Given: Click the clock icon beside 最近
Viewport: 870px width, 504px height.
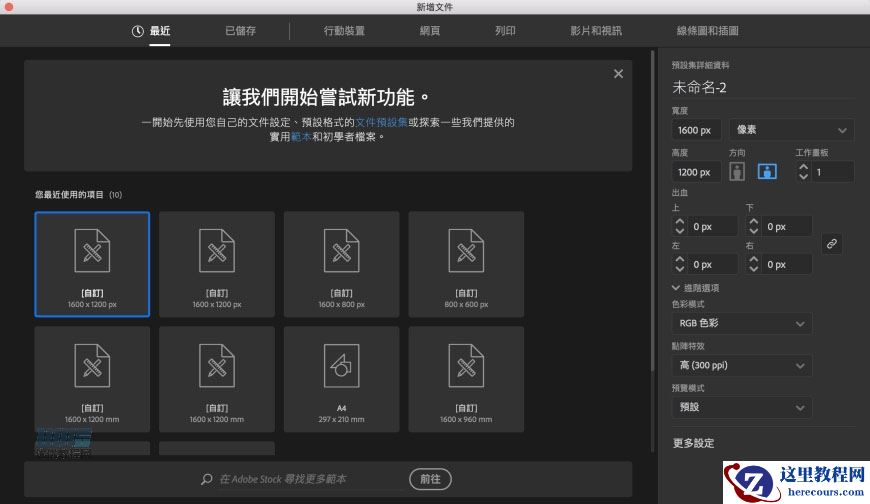Looking at the screenshot, I should 138,32.
